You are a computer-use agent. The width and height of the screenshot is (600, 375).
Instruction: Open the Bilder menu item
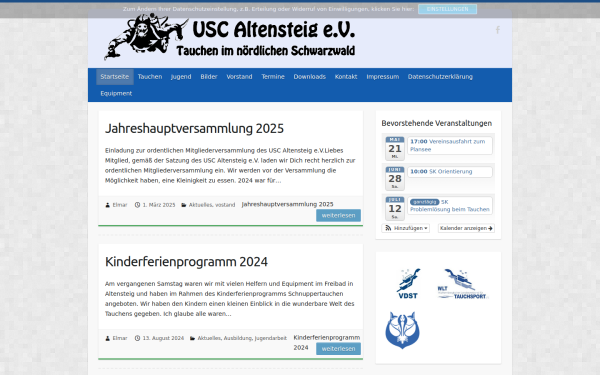coord(209,77)
